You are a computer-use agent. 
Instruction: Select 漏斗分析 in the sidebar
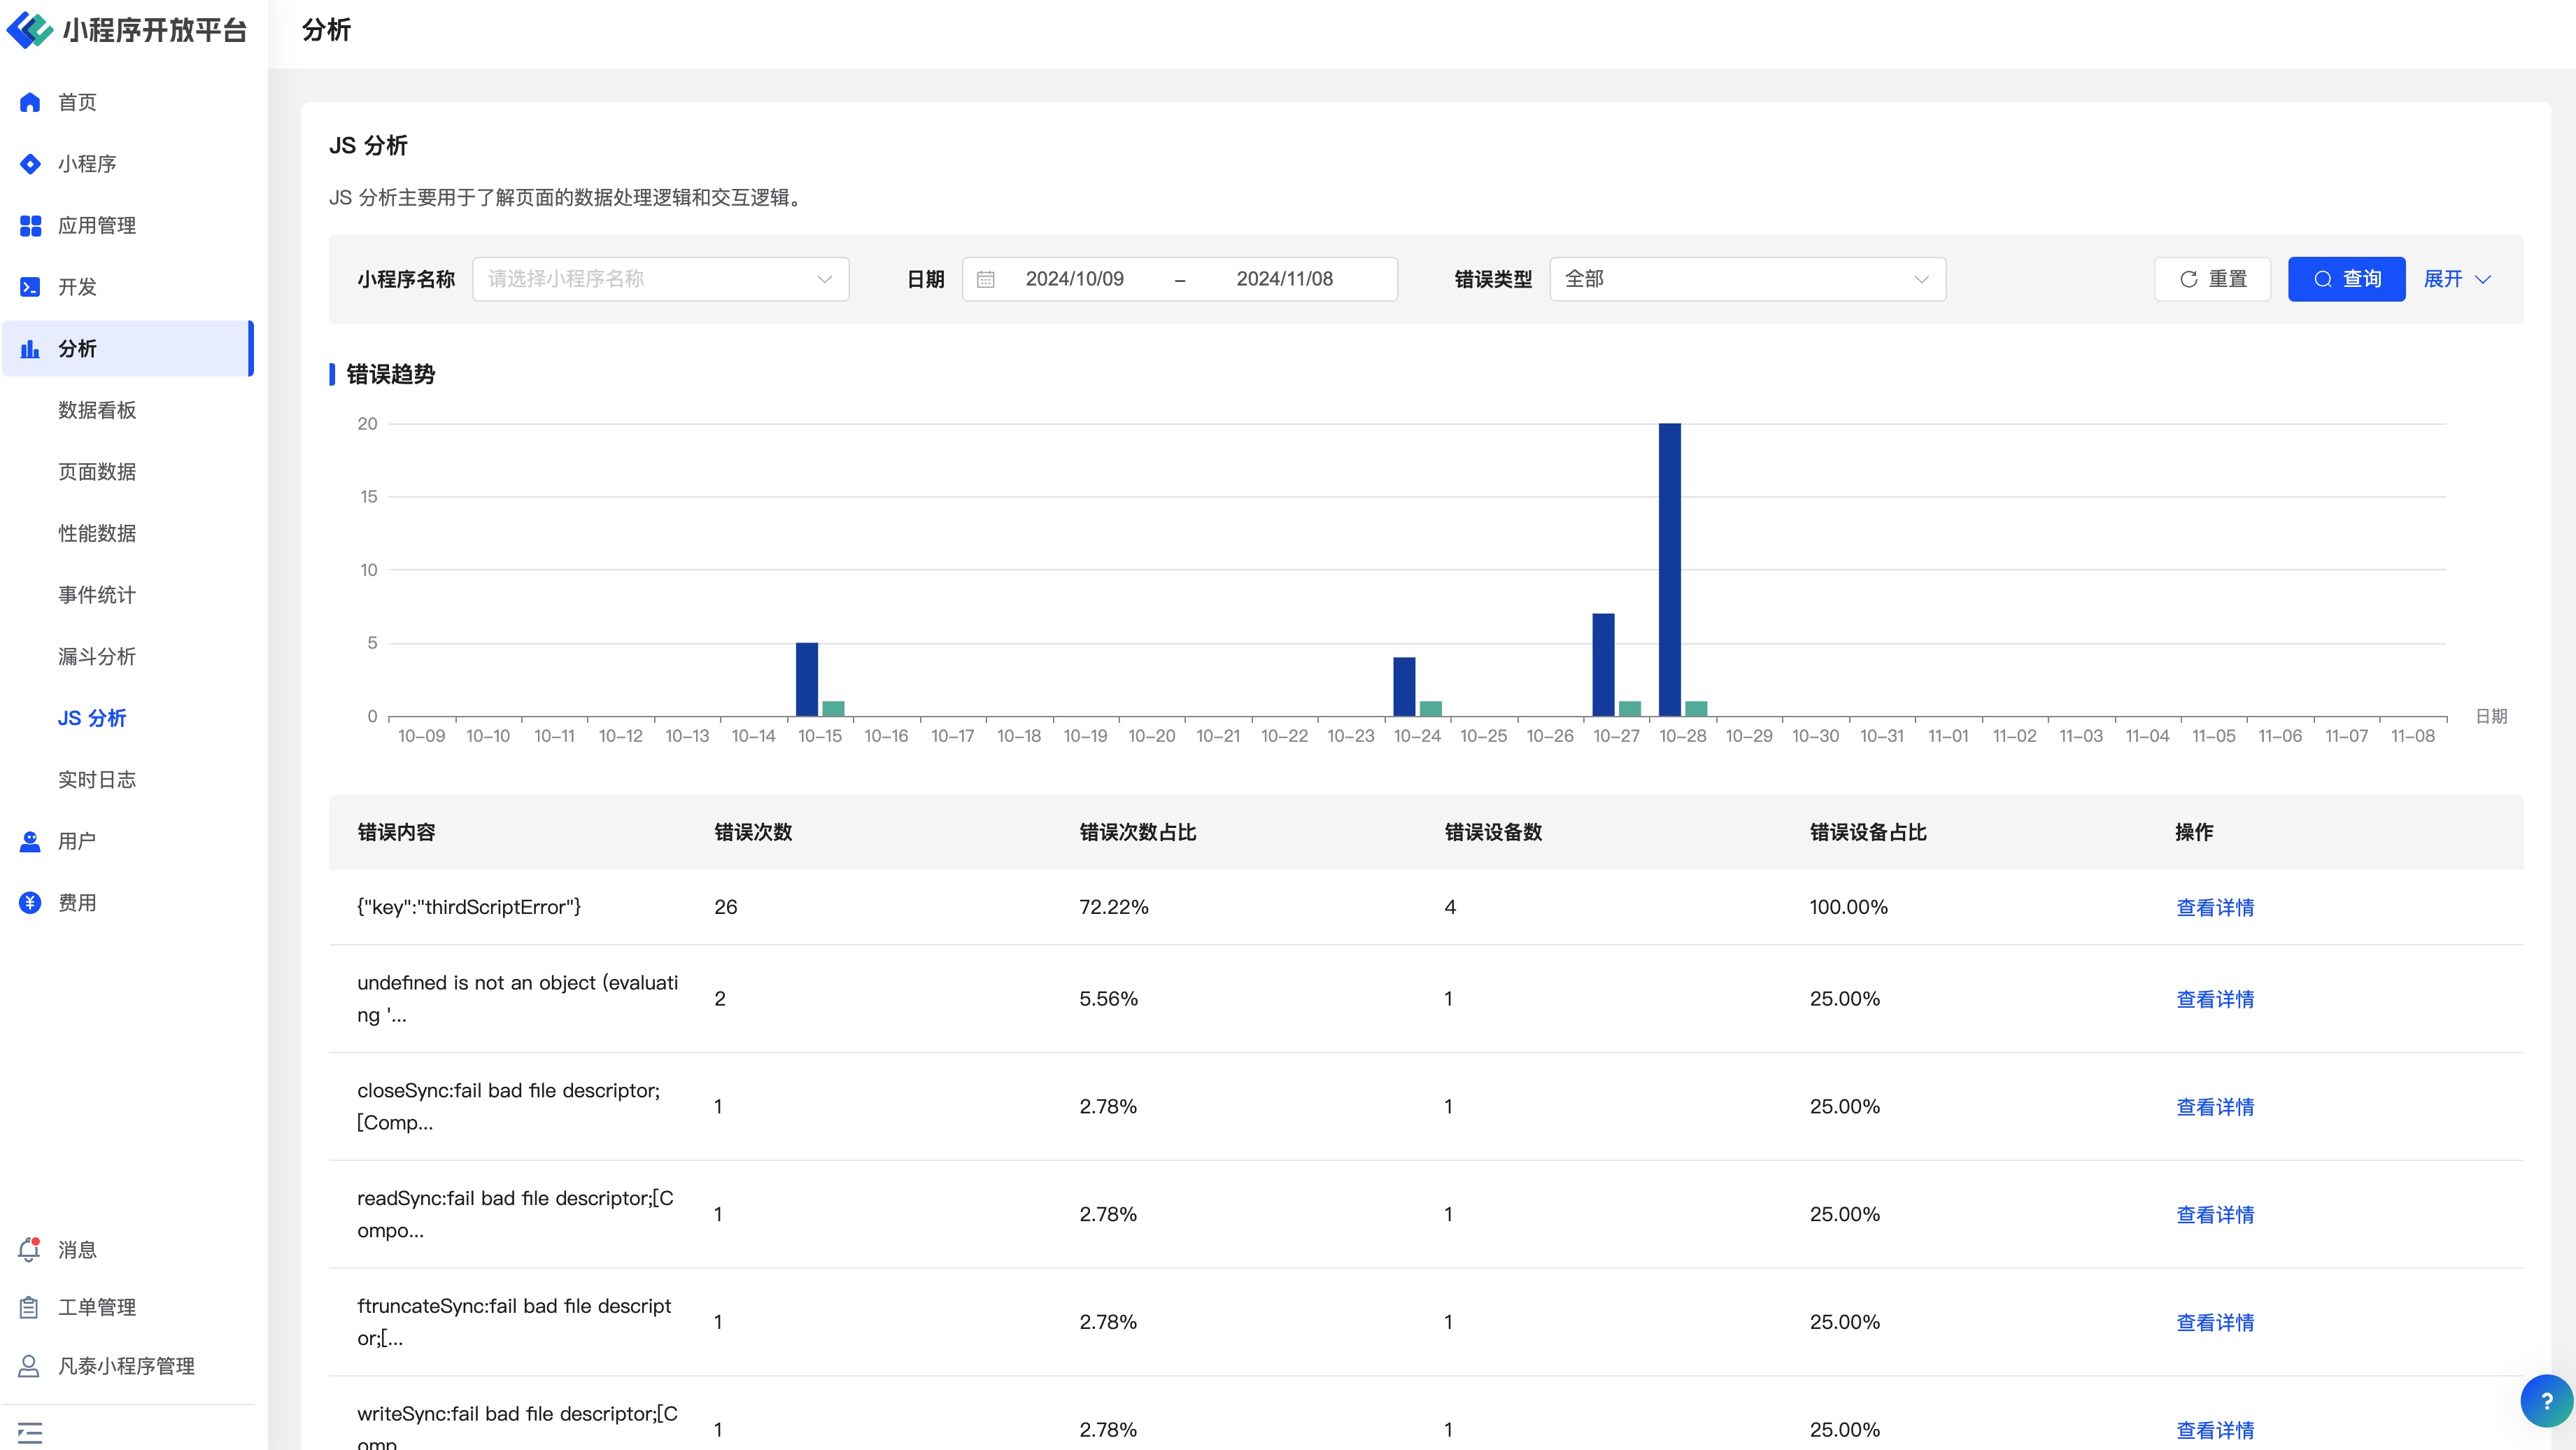97,656
